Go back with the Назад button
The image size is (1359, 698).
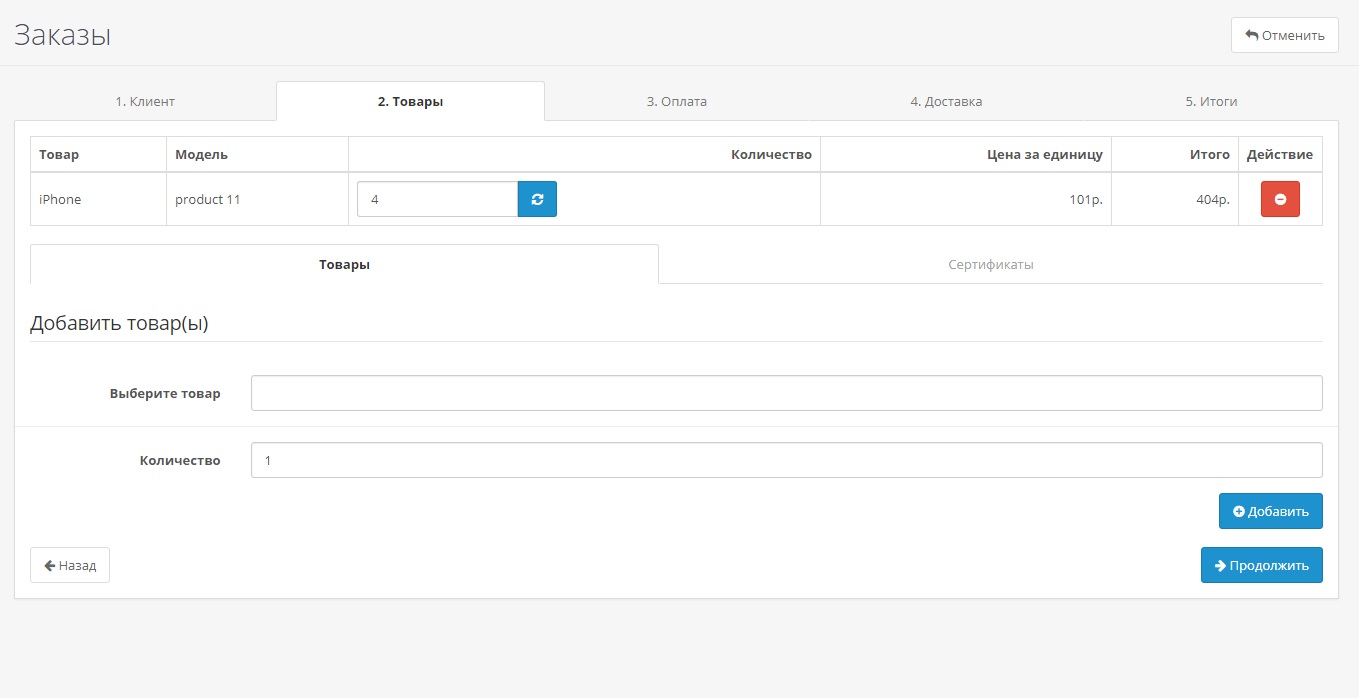pyautogui.click(x=70, y=565)
